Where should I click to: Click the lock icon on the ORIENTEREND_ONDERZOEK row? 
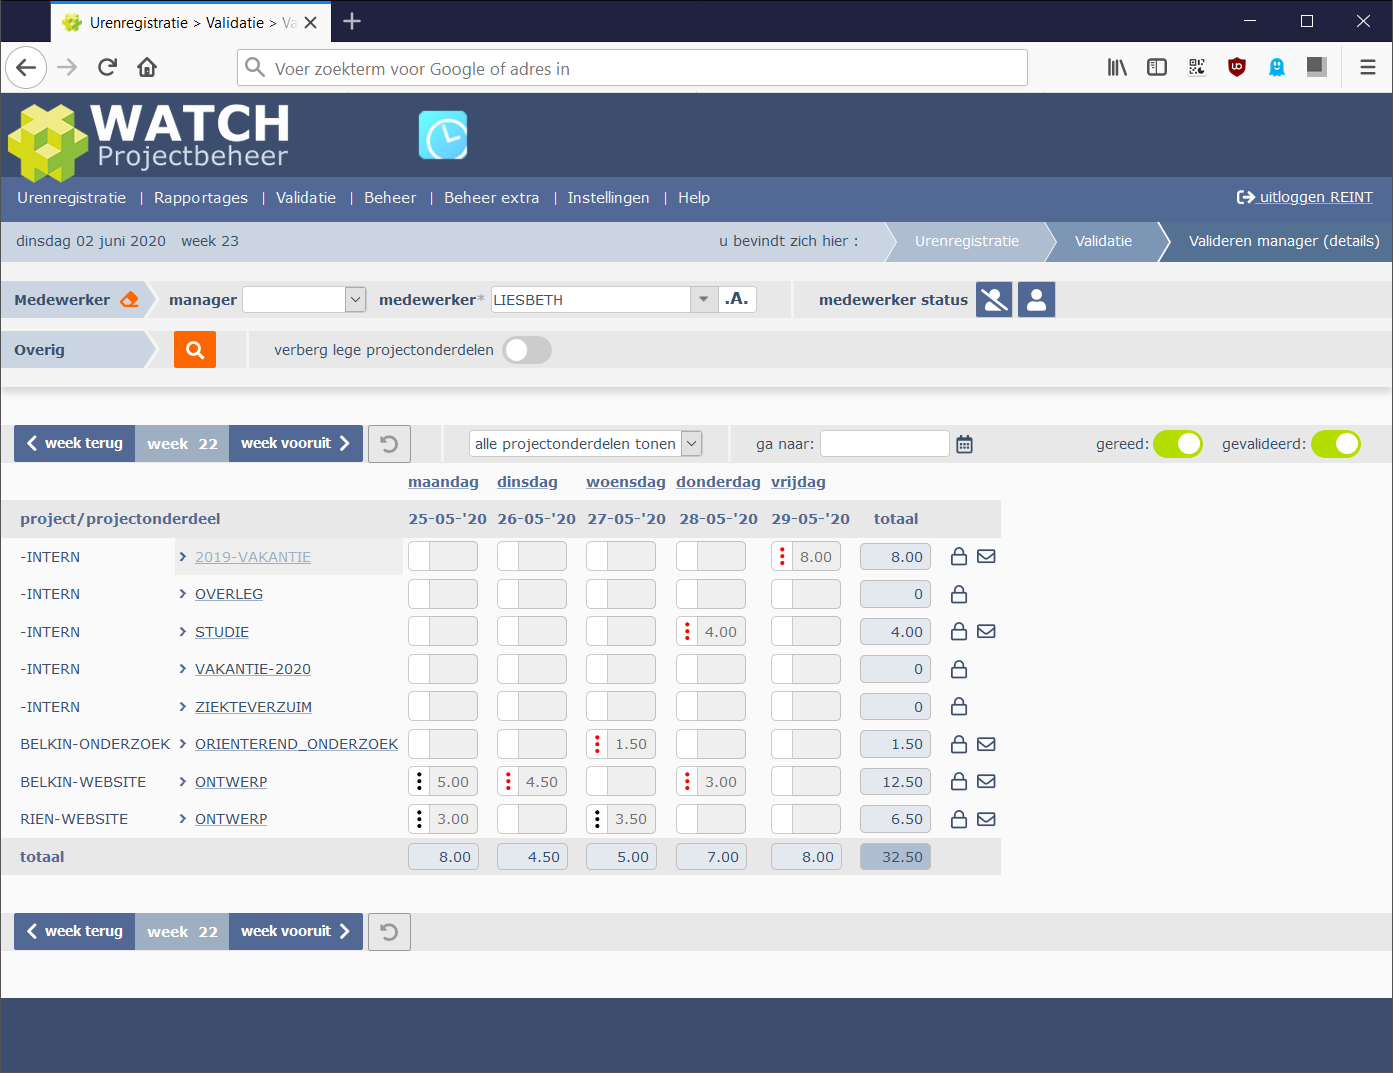[x=958, y=744]
